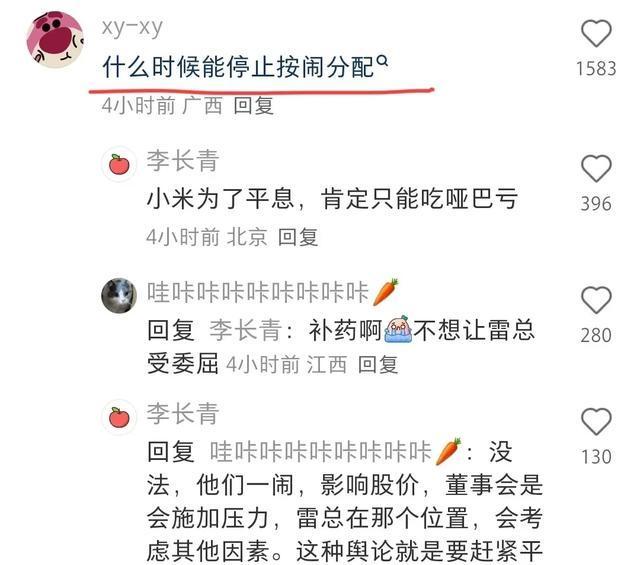640x565 pixels.
Task: Tap the comment text 什么时候能停止按闹分配
Action: (x=238, y=67)
